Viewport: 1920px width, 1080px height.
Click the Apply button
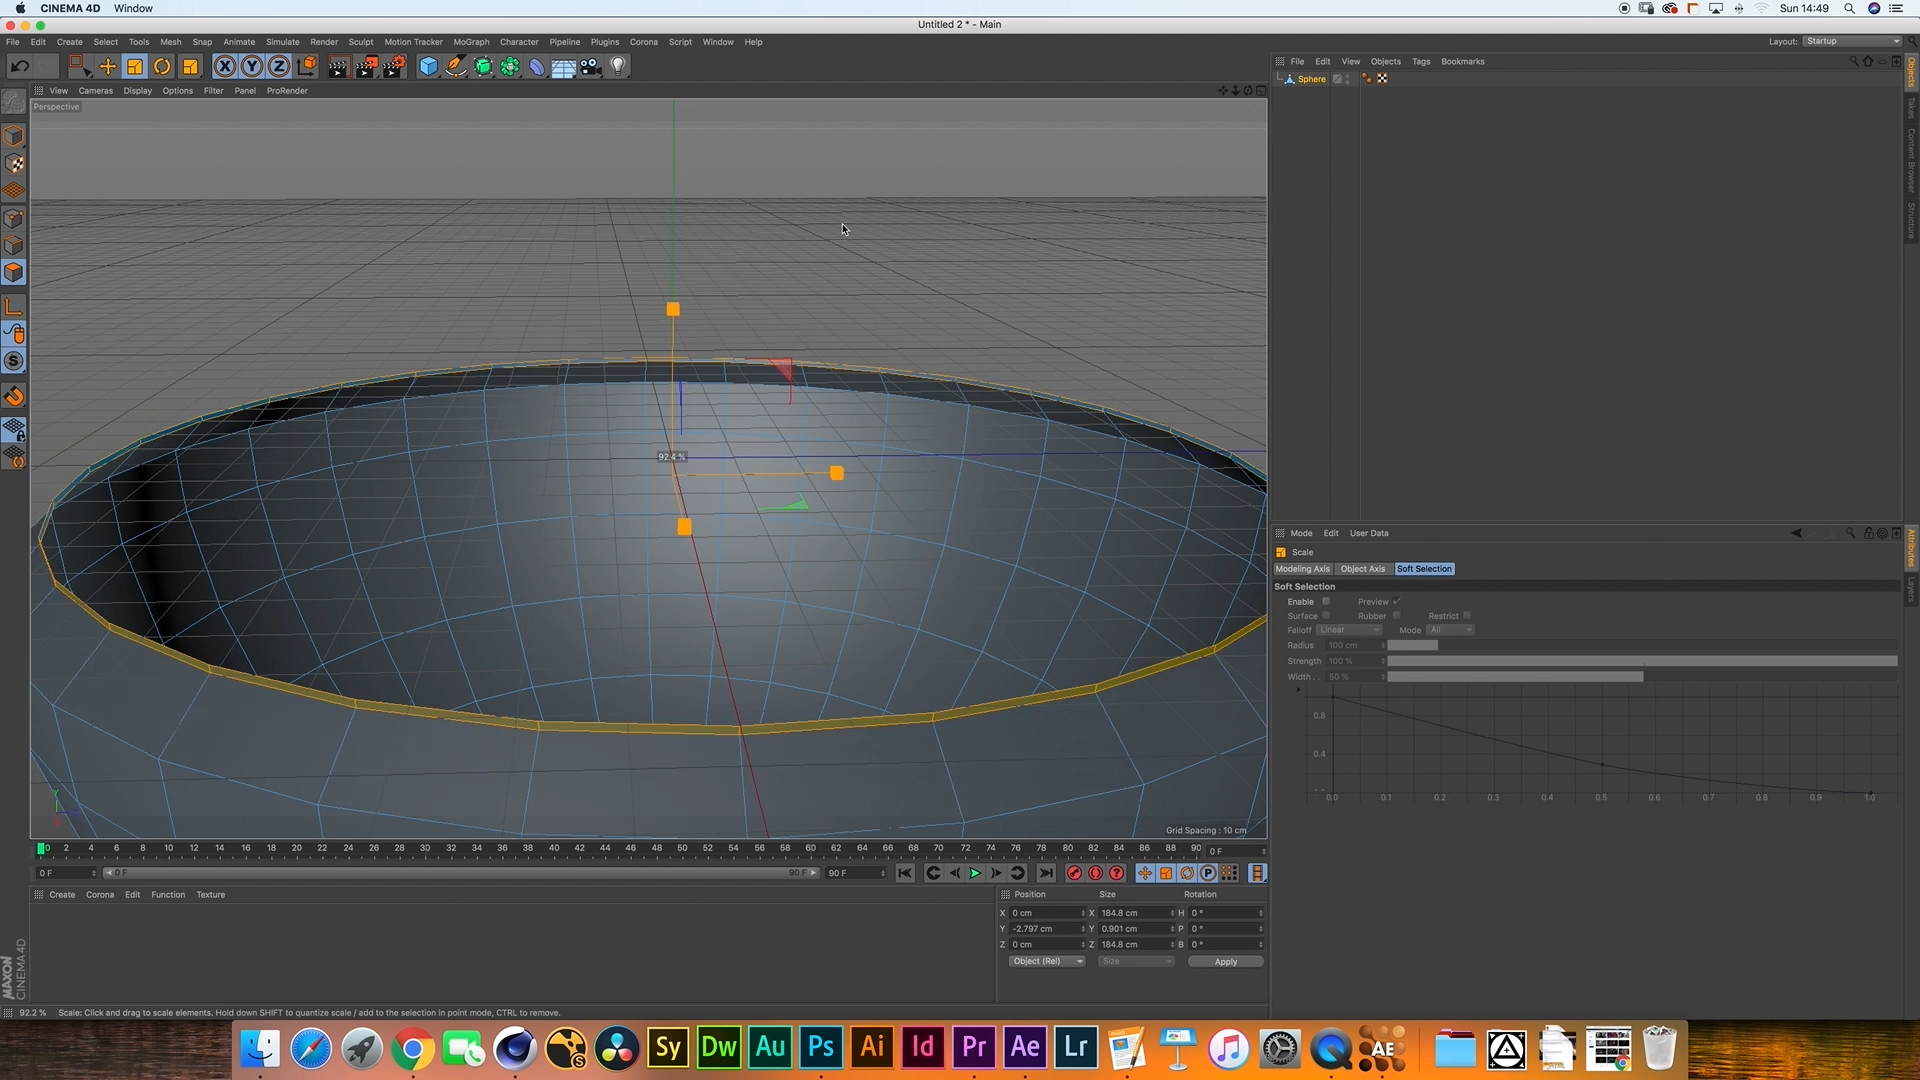point(1225,962)
